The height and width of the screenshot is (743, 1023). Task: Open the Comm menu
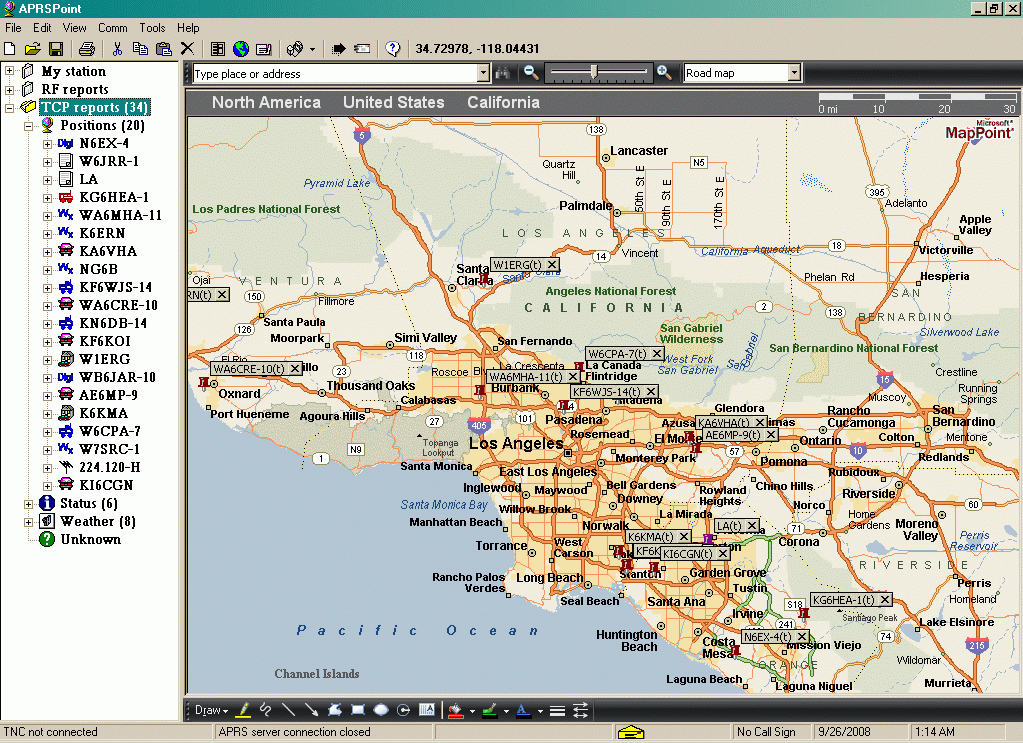113,28
